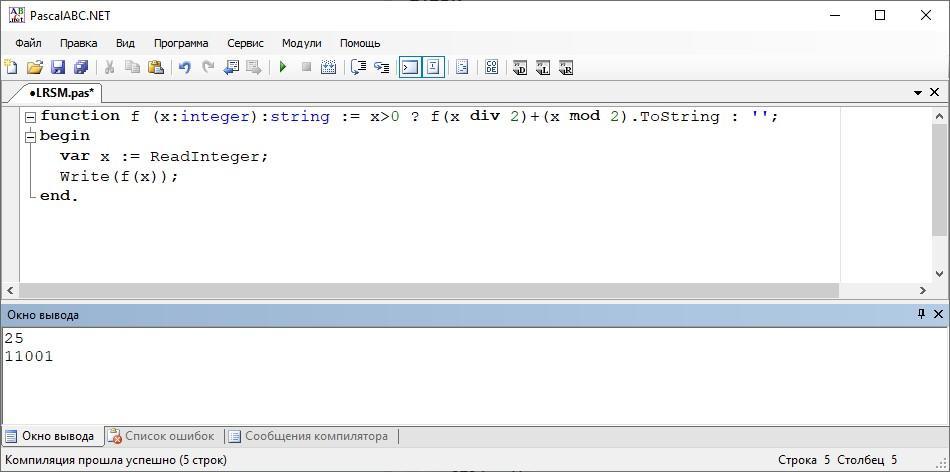Toggle the output window toolbar button
Viewport: 950px width, 472px height.
point(410,67)
